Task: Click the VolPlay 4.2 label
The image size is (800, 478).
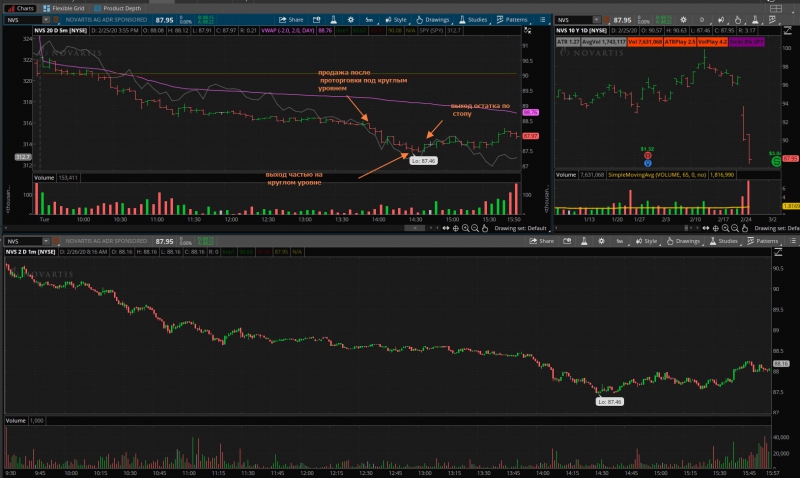Action: (x=712, y=42)
